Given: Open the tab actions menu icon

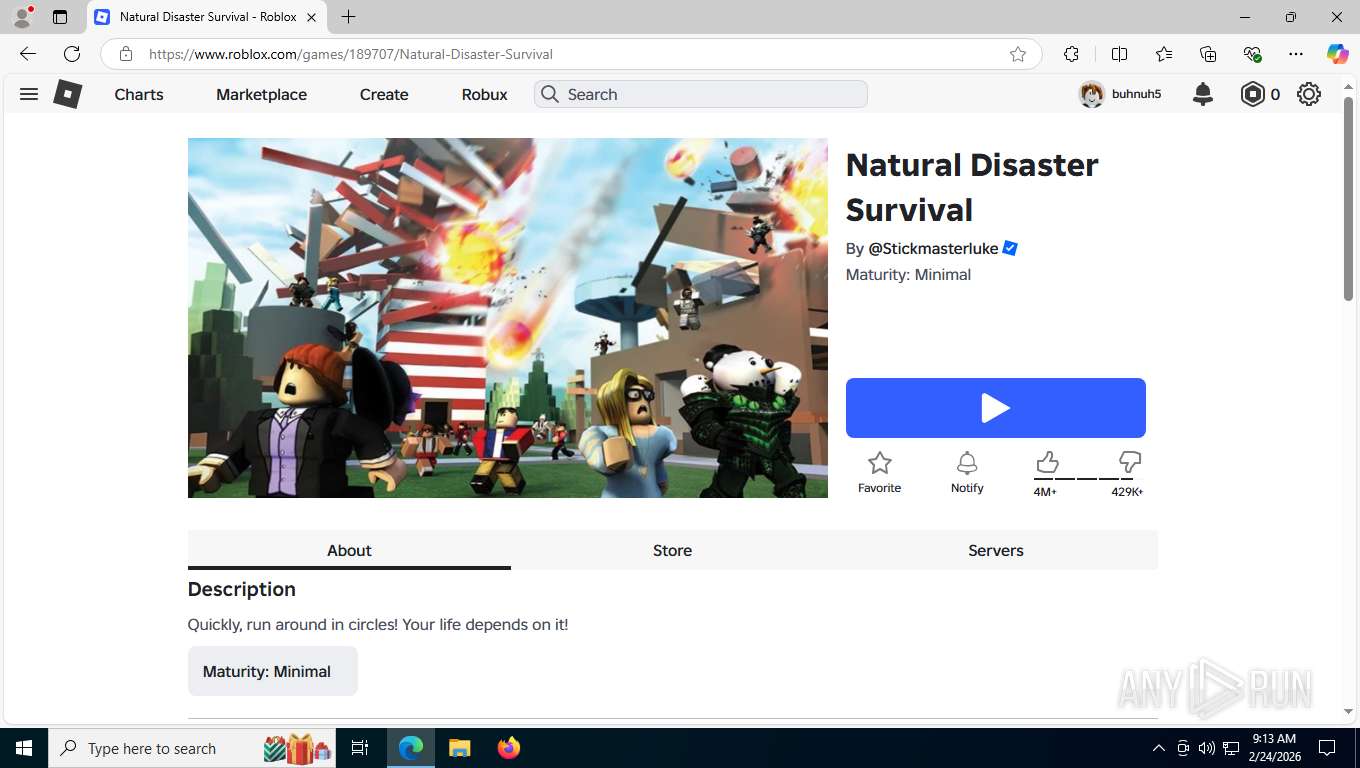Looking at the screenshot, I should (x=60, y=17).
